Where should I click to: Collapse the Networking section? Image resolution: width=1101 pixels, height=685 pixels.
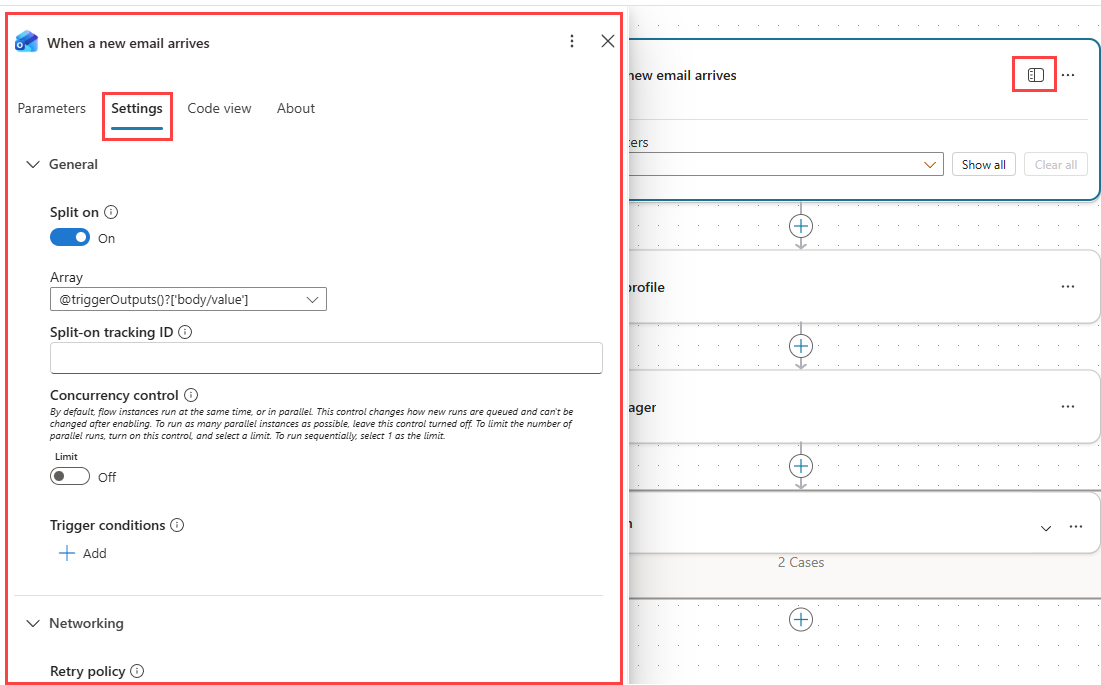(32, 623)
